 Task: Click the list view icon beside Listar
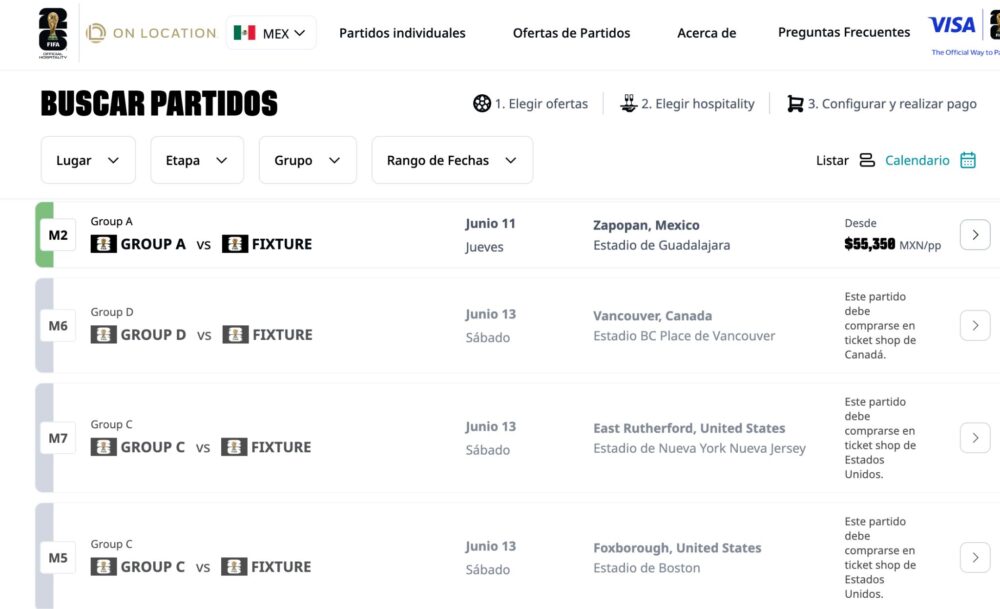pos(867,160)
